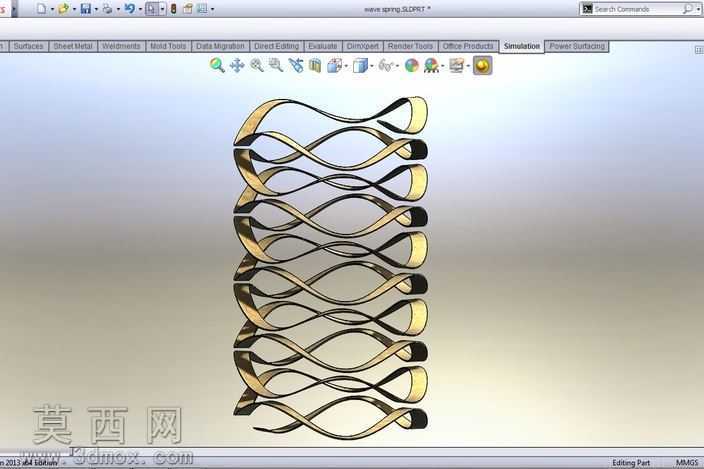Open the Office Products tab
The image size is (704, 469).
[468, 46]
